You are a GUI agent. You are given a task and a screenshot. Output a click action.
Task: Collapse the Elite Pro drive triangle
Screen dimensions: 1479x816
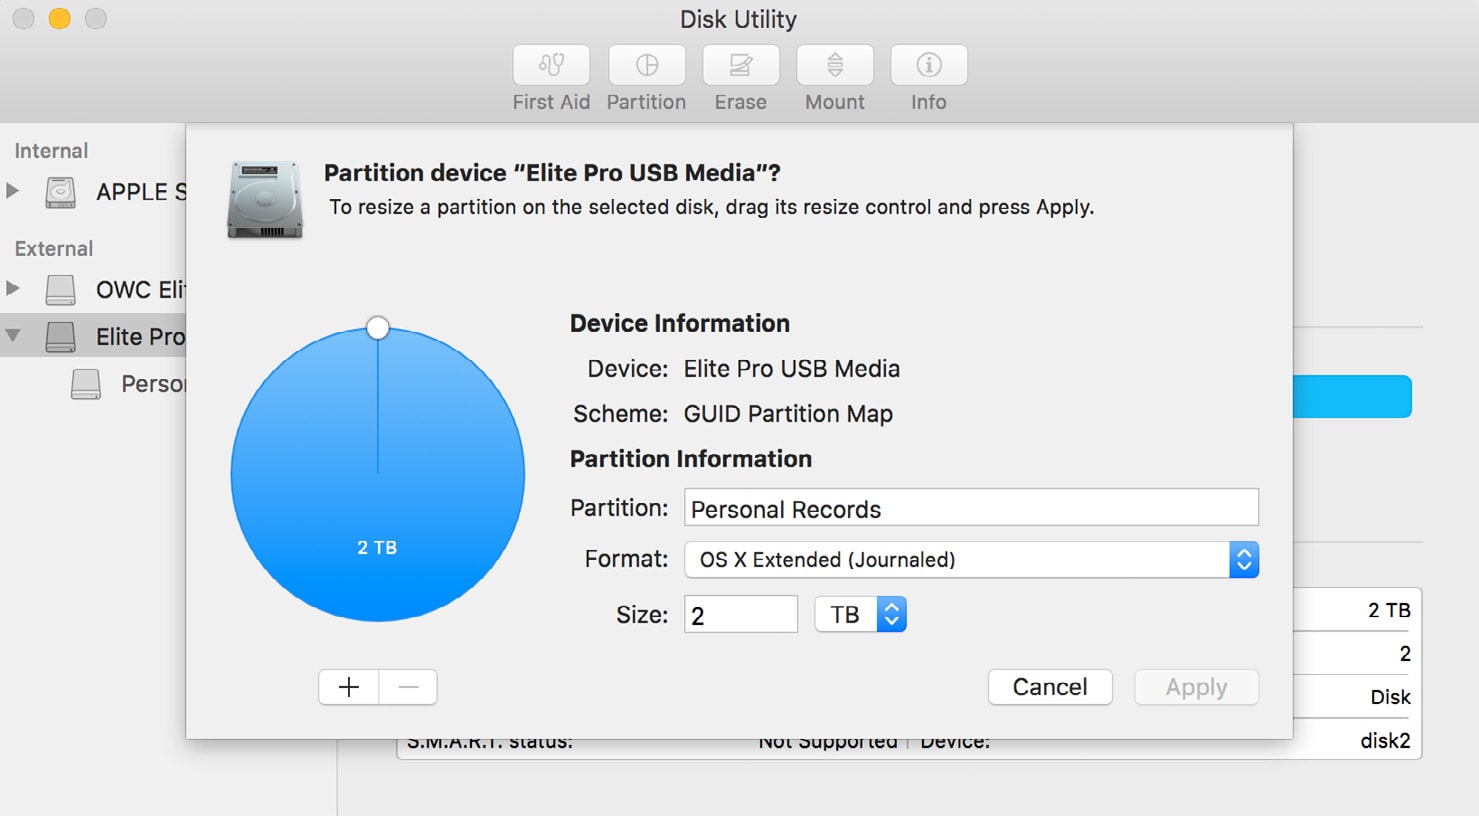[13, 336]
